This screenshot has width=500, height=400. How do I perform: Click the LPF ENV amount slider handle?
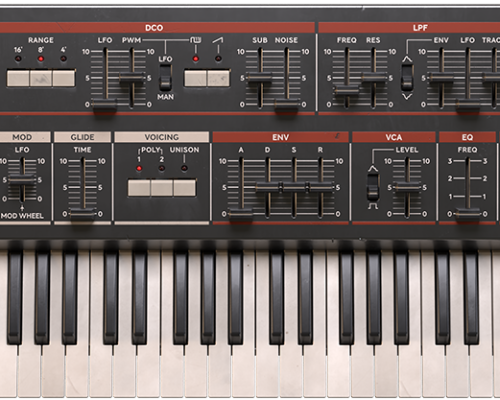coord(442,78)
